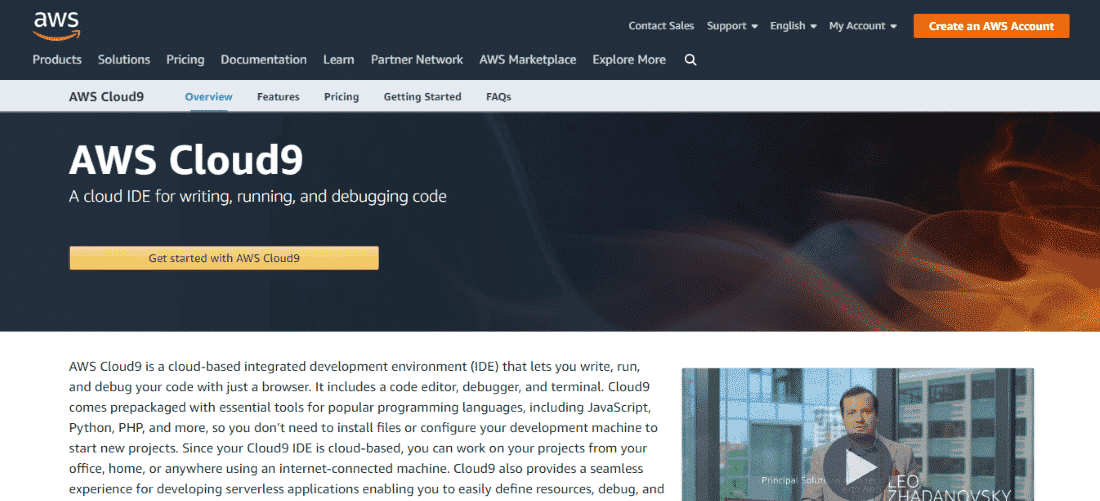Open the Cloud9 Pricing tab
Image resolution: width=1100 pixels, height=501 pixels.
[342, 97]
